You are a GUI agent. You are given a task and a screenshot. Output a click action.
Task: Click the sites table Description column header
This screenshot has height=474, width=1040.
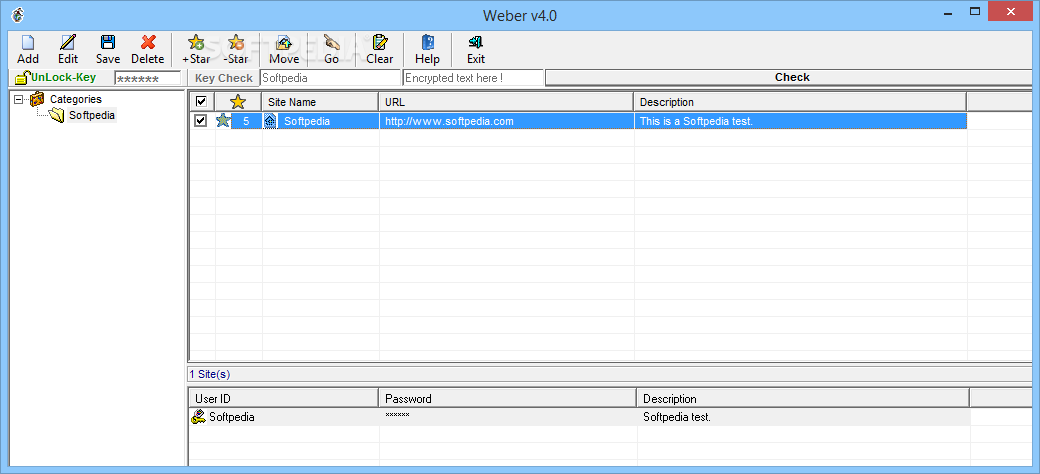point(800,102)
